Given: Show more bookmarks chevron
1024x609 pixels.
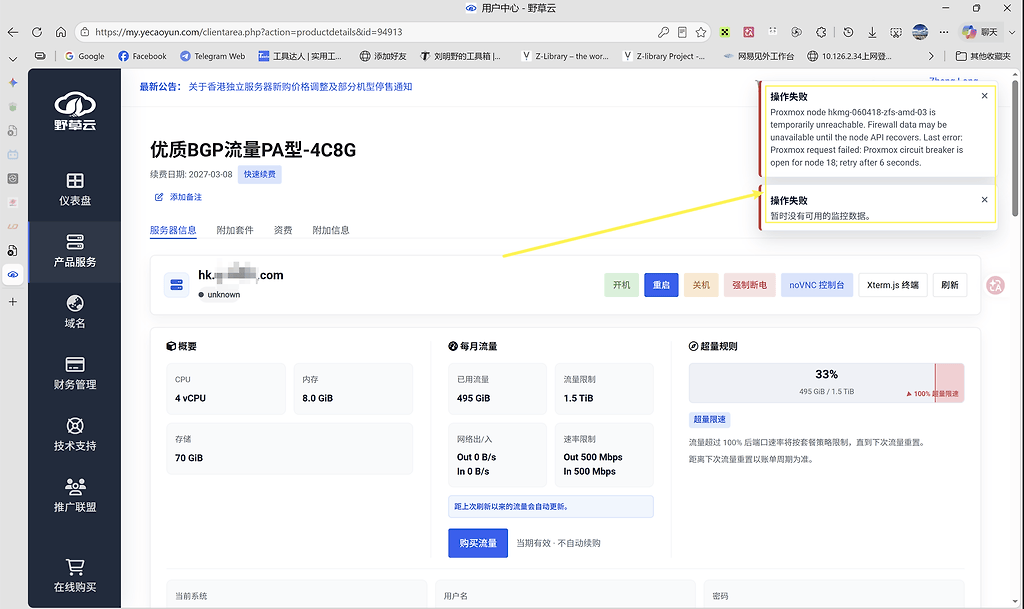Looking at the screenshot, I should tap(931, 56).
